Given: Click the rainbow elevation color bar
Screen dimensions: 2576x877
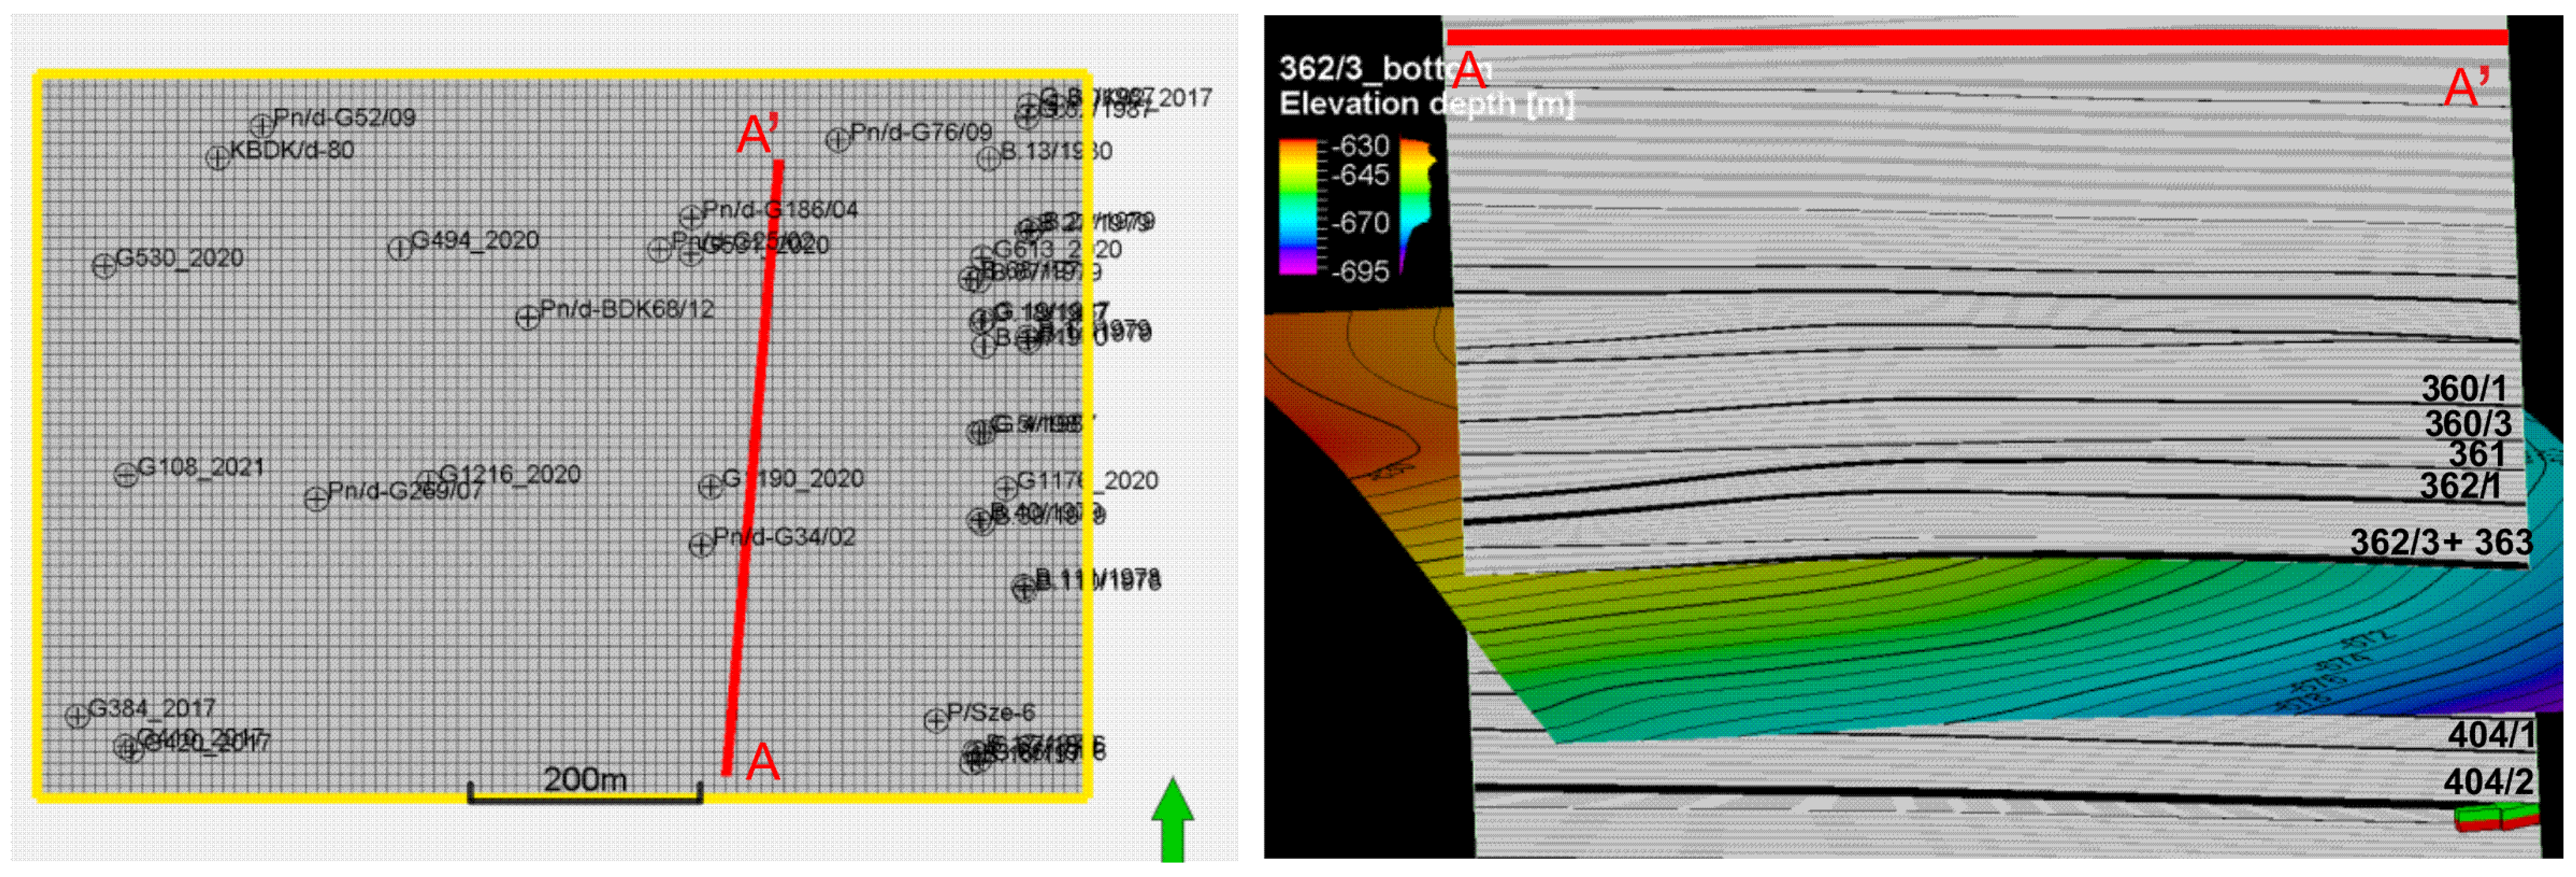Looking at the screenshot, I should tap(1298, 206).
